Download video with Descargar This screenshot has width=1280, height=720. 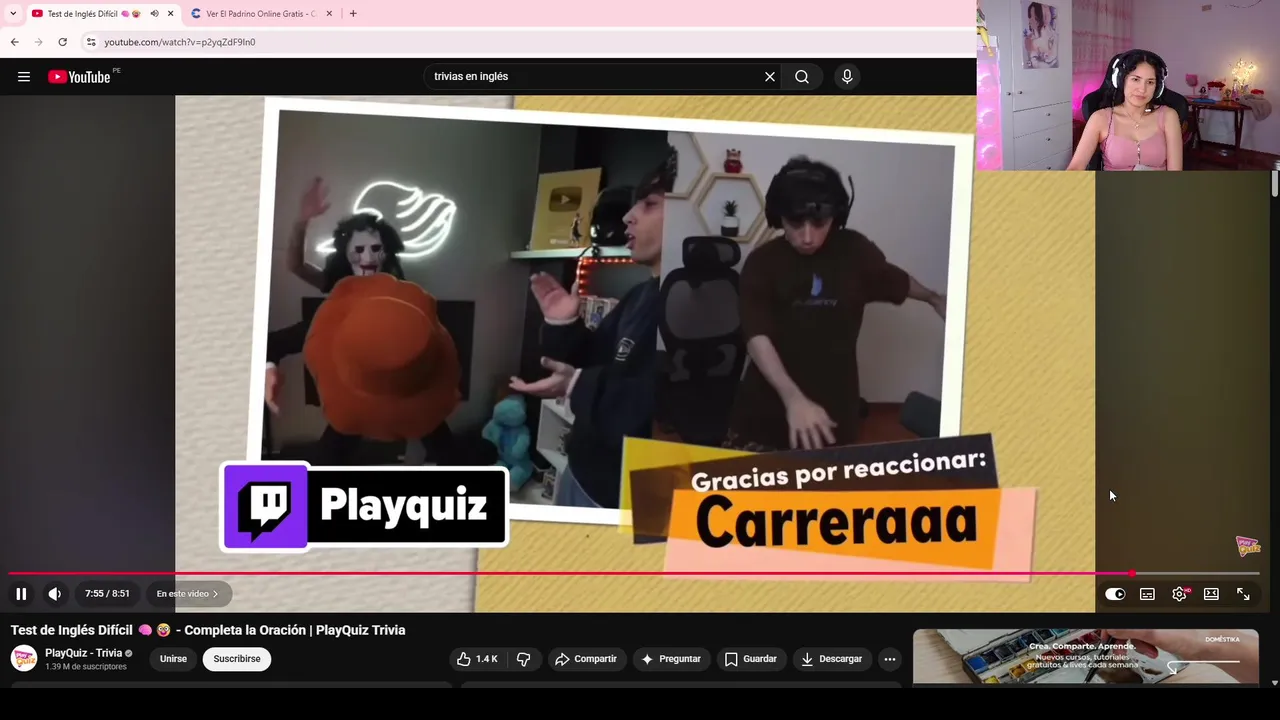(x=832, y=659)
